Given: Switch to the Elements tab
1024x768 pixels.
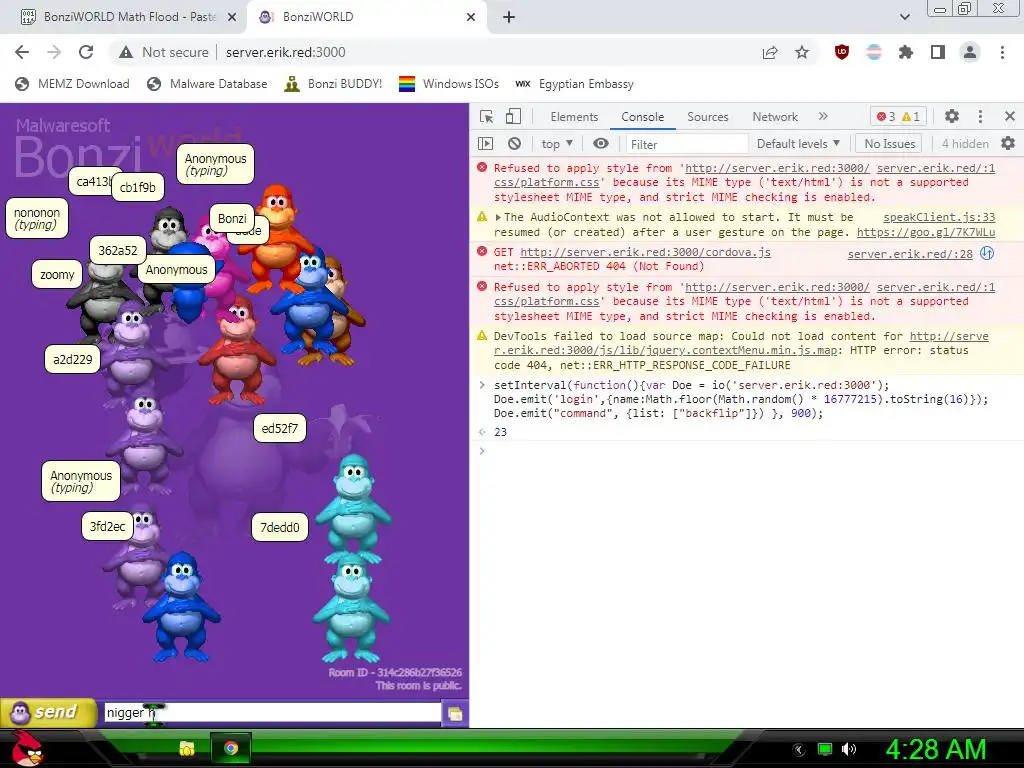Looking at the screenshot, I should pos(574,117).
